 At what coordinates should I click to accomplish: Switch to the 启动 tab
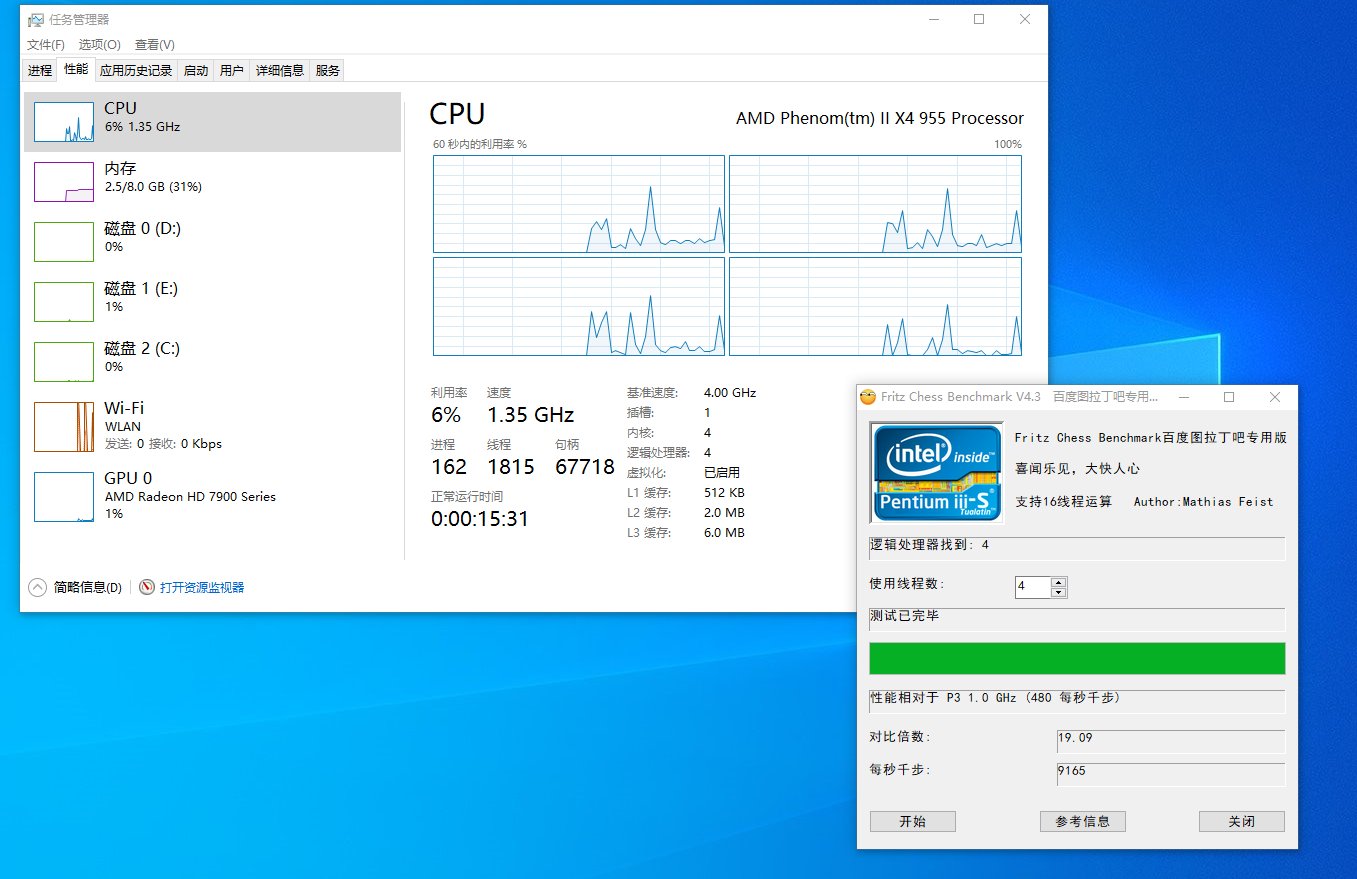click(196, 70)
